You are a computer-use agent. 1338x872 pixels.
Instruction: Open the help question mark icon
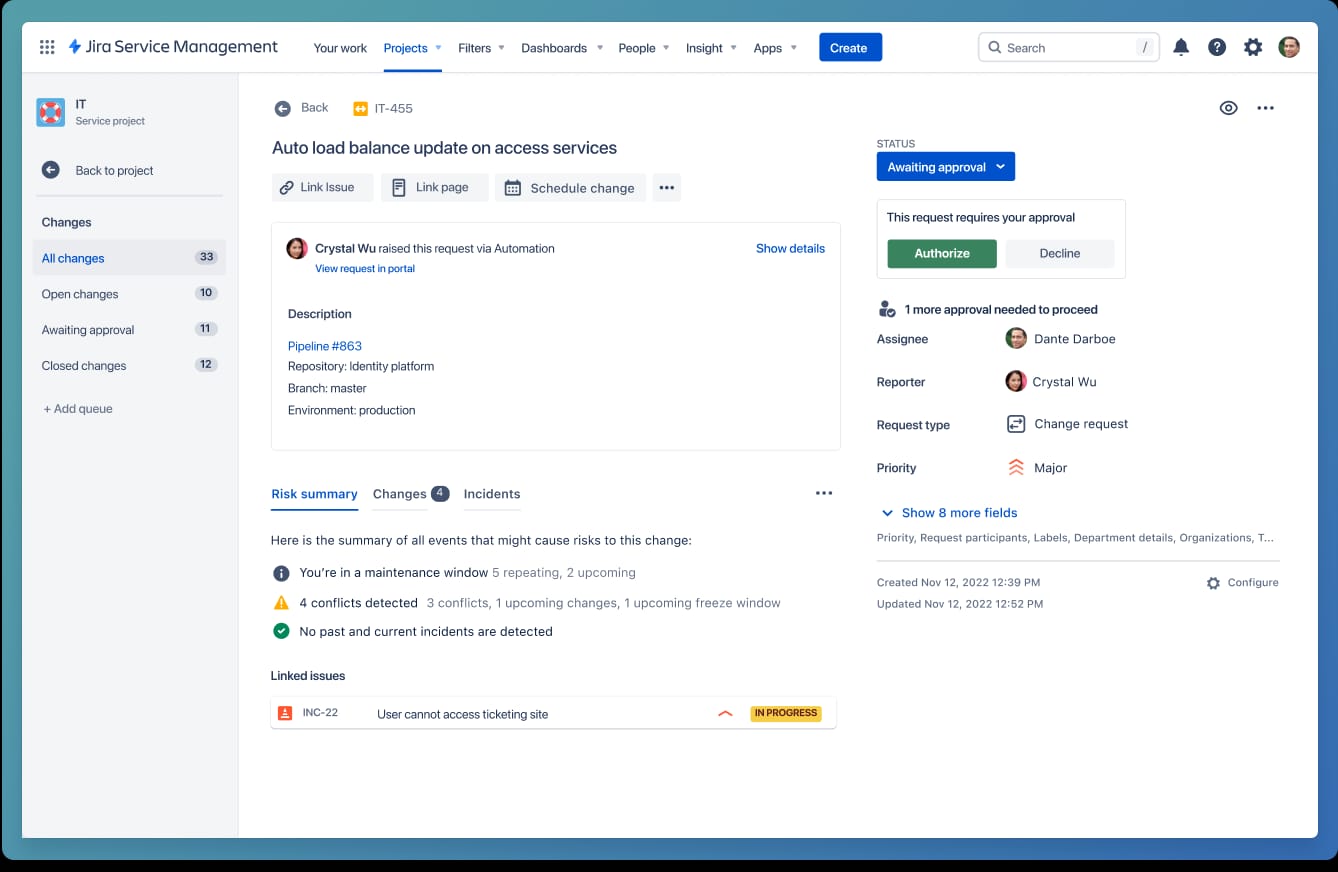click(x=1217, y=47)
